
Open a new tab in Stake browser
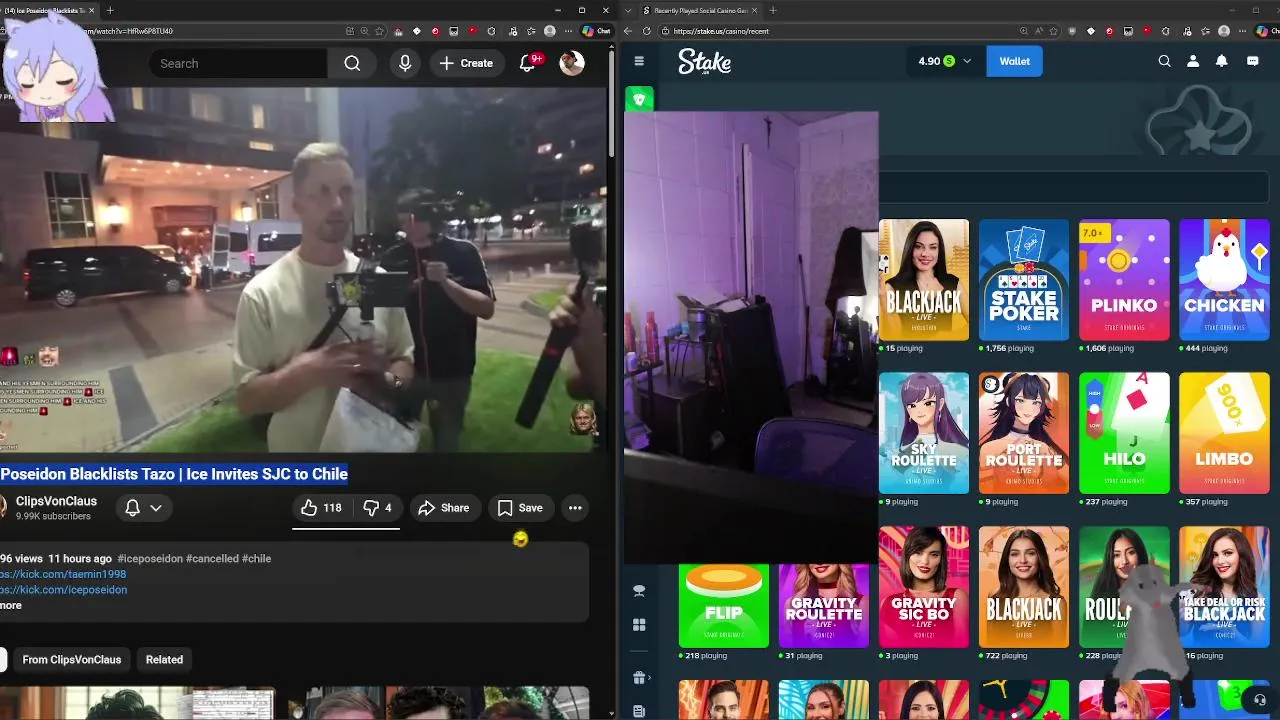pos(773,10)
